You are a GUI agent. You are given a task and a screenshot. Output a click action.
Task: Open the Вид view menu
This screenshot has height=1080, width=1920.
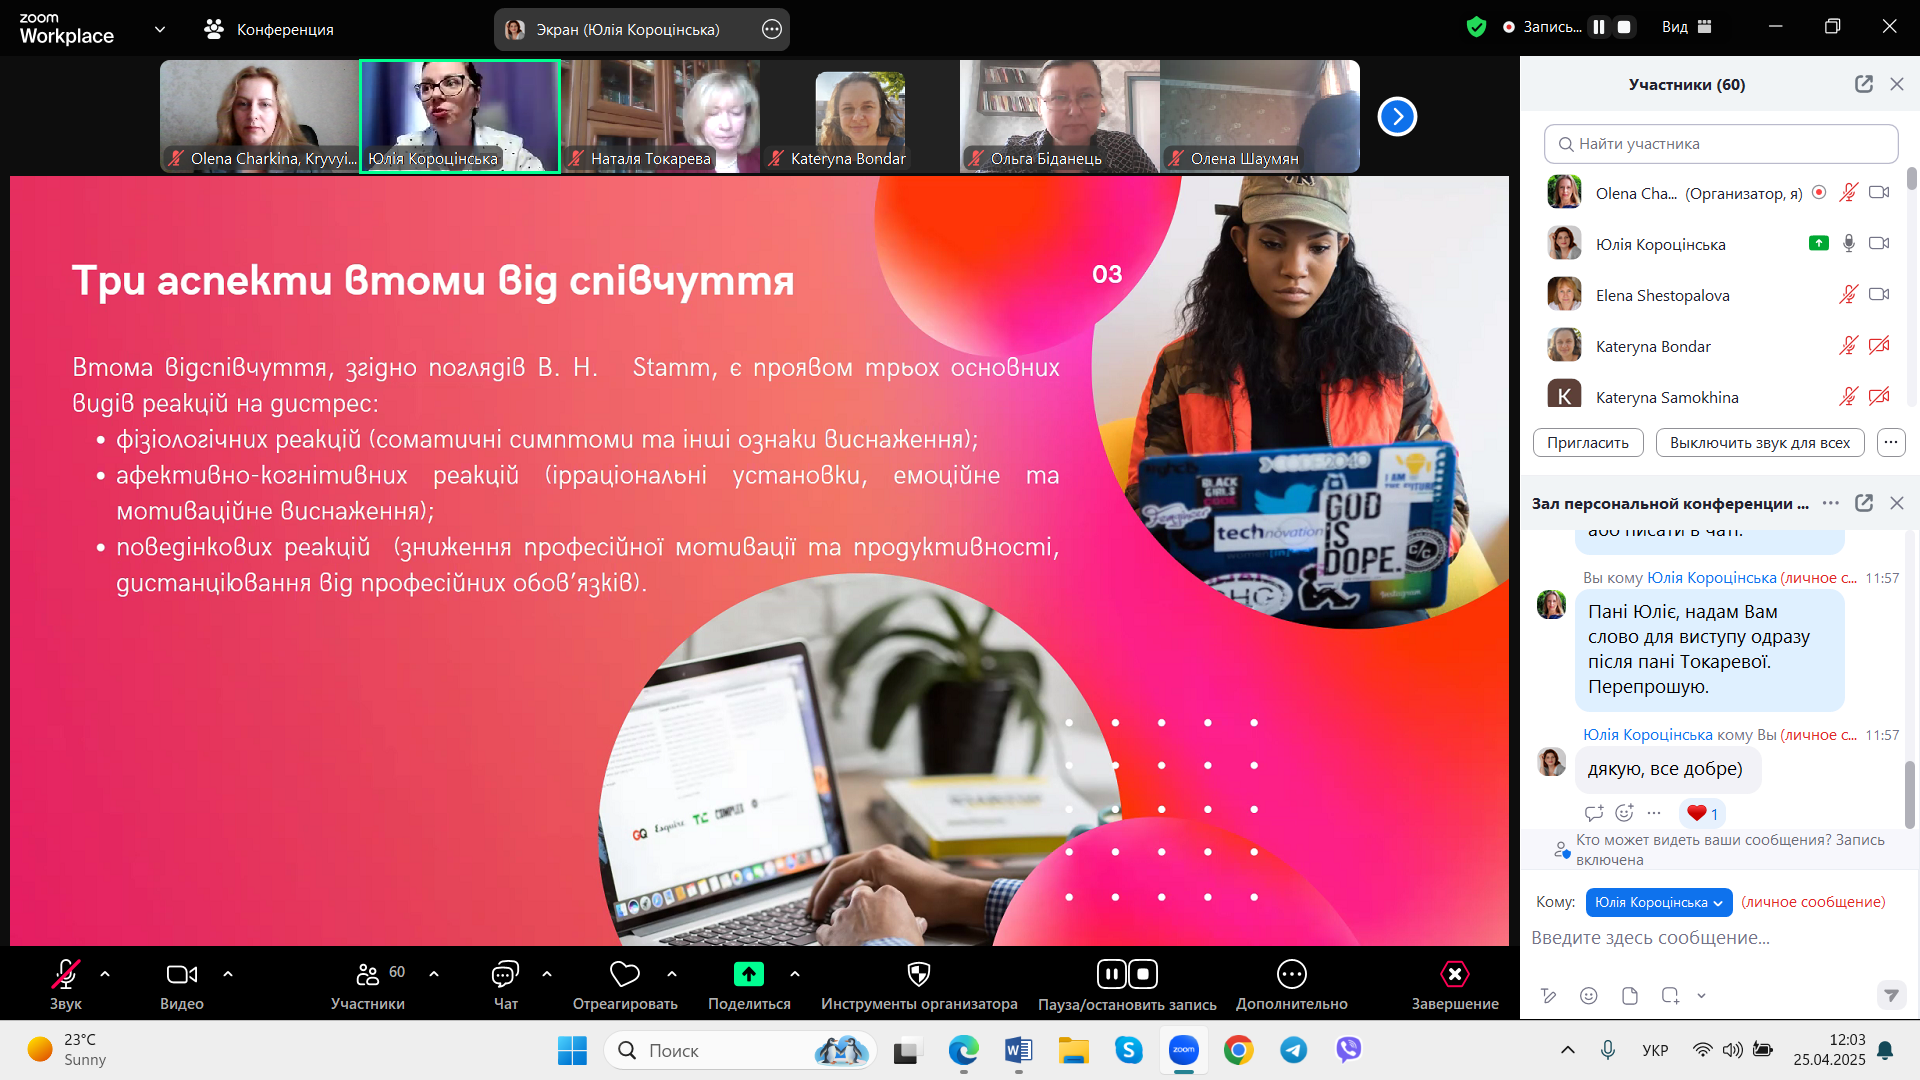[x=1686, y=27]
